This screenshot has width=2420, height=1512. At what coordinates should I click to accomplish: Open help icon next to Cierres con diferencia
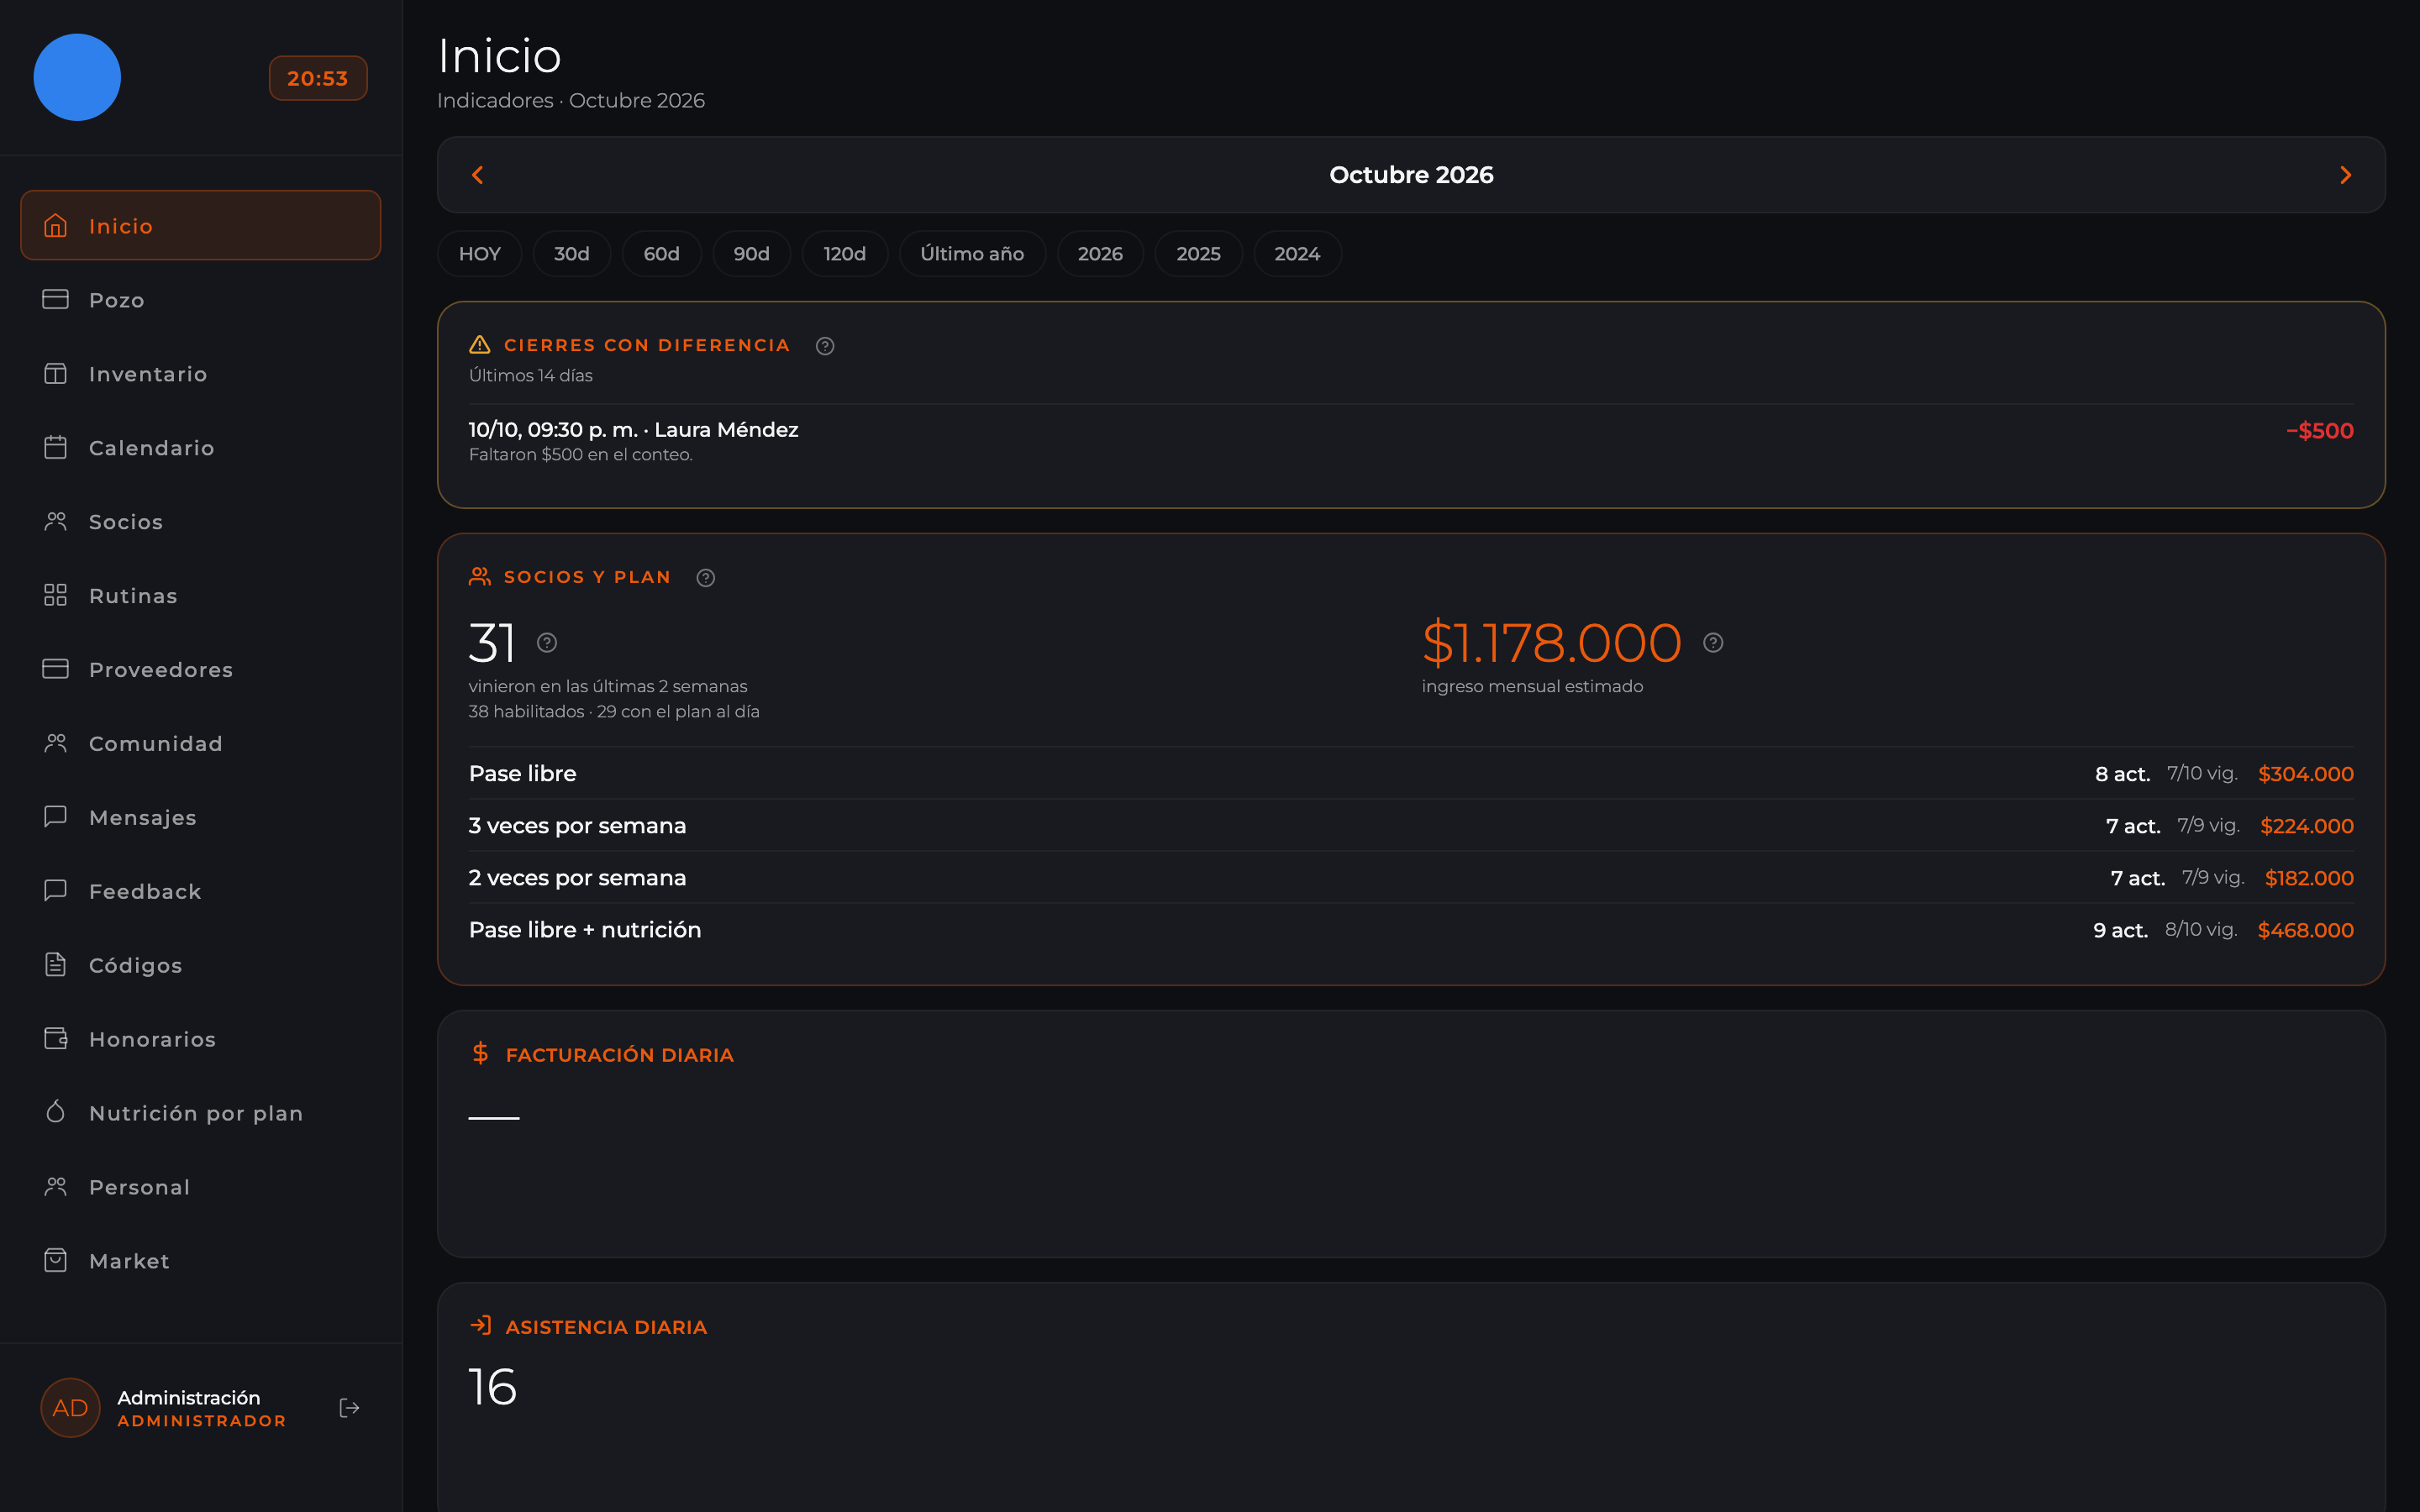pyautogui.click(x=825, y=346)
